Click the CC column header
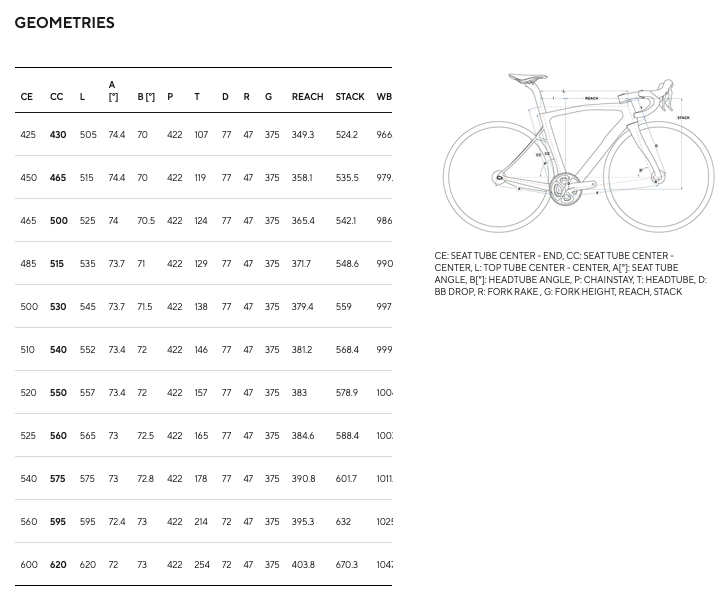Viewport: 728px width, 602px height. [x=57, y=97]
